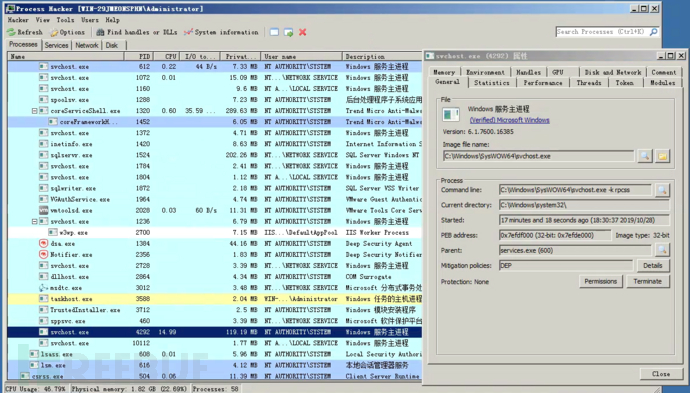Focus the Search Processes input field

point(602,32)
